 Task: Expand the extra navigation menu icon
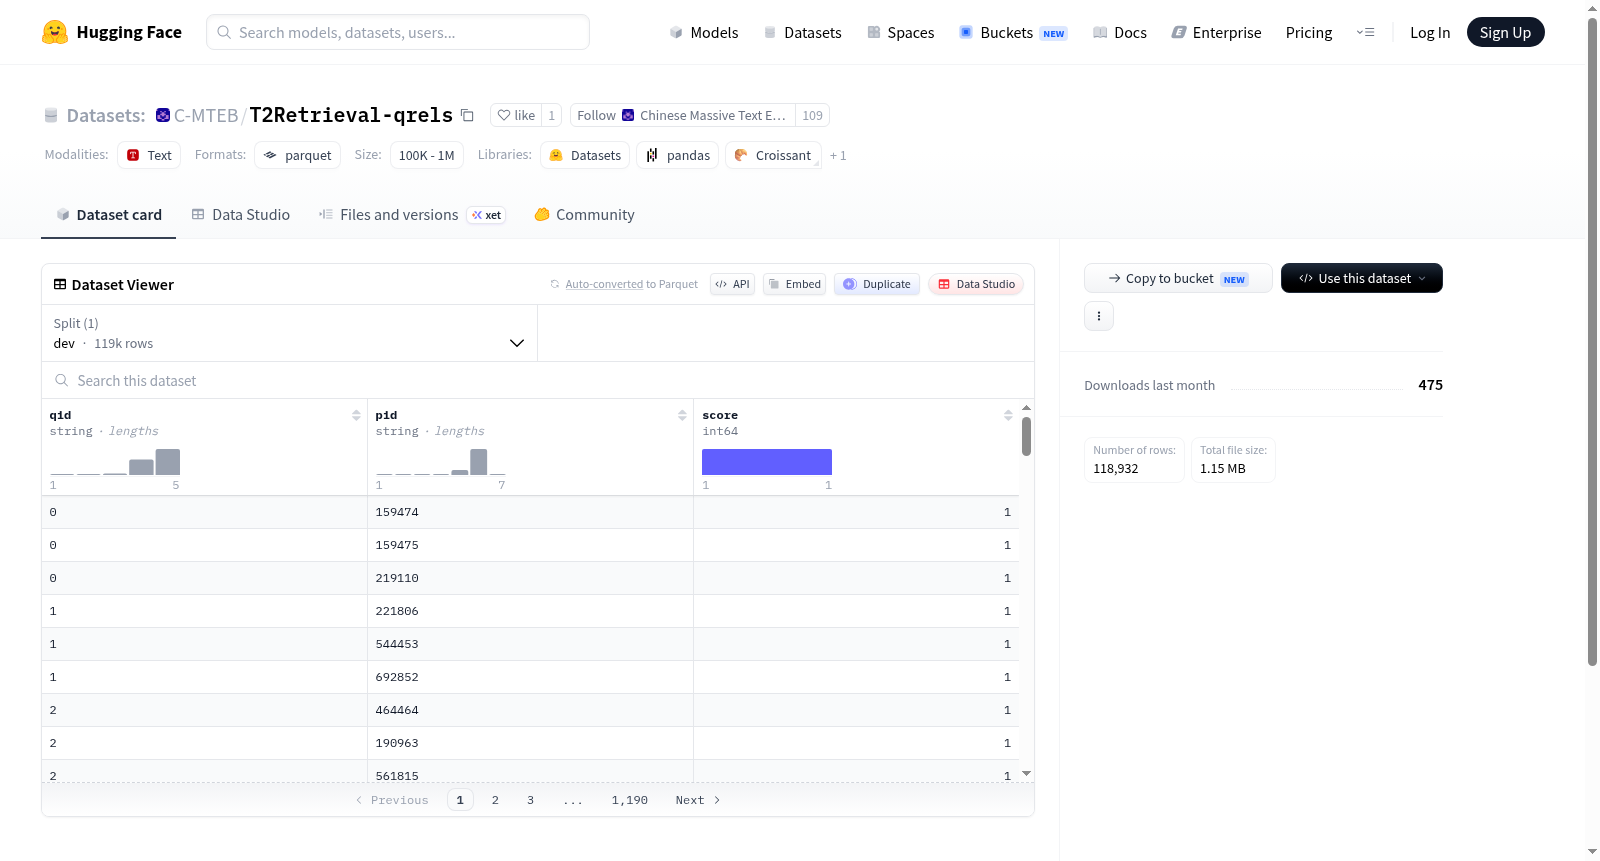point(1365,32)
